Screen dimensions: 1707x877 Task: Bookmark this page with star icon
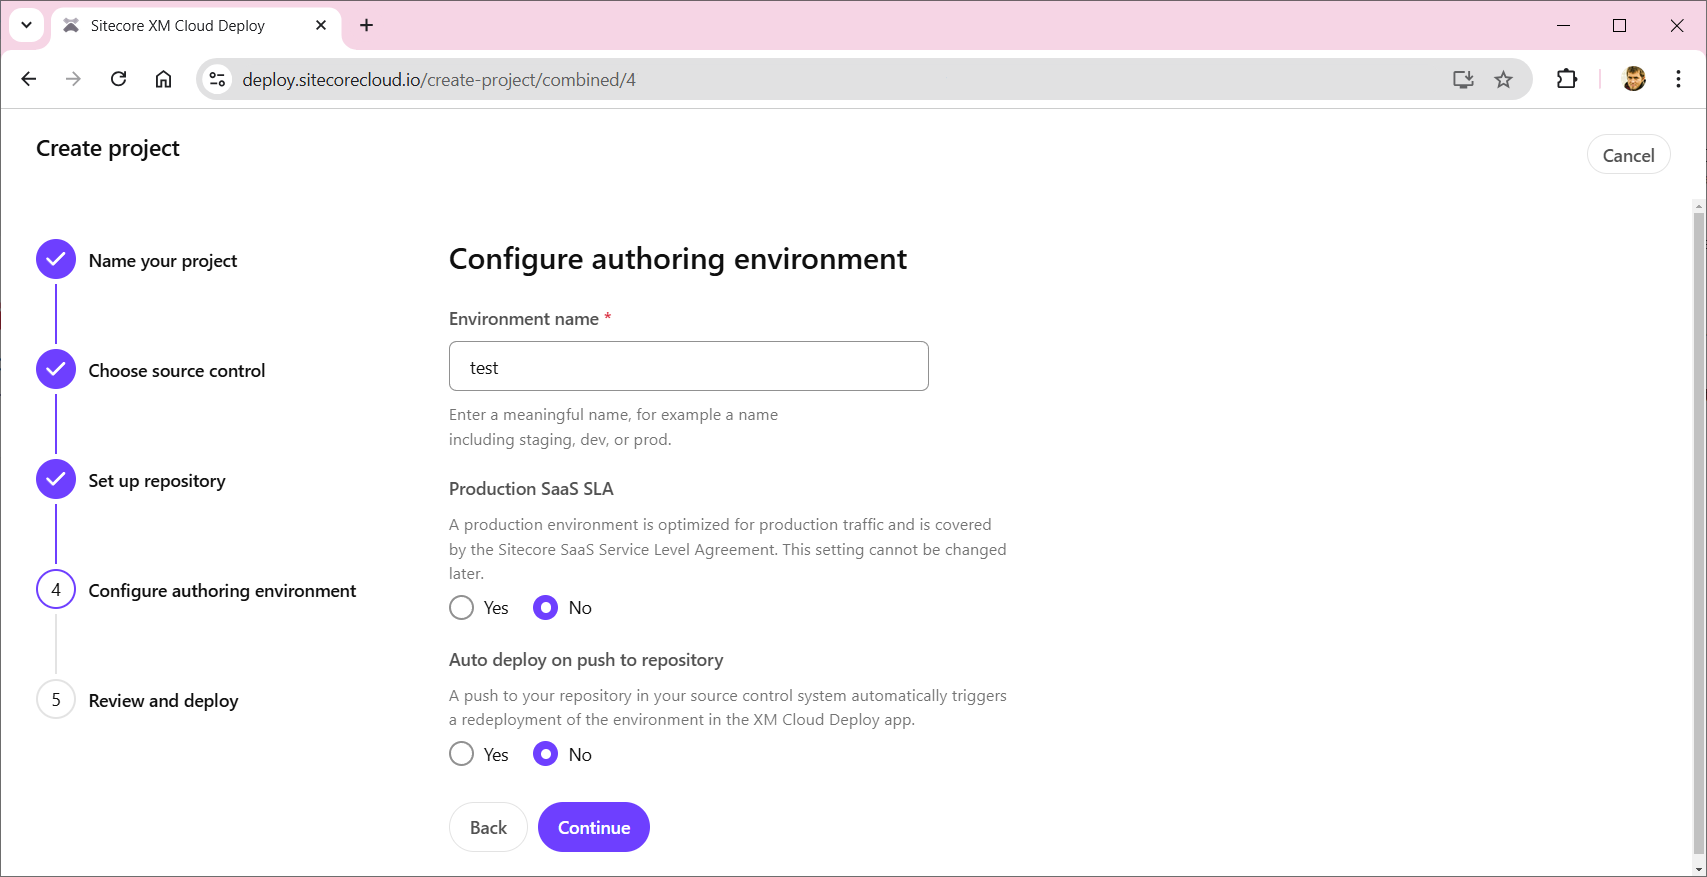1503,79
